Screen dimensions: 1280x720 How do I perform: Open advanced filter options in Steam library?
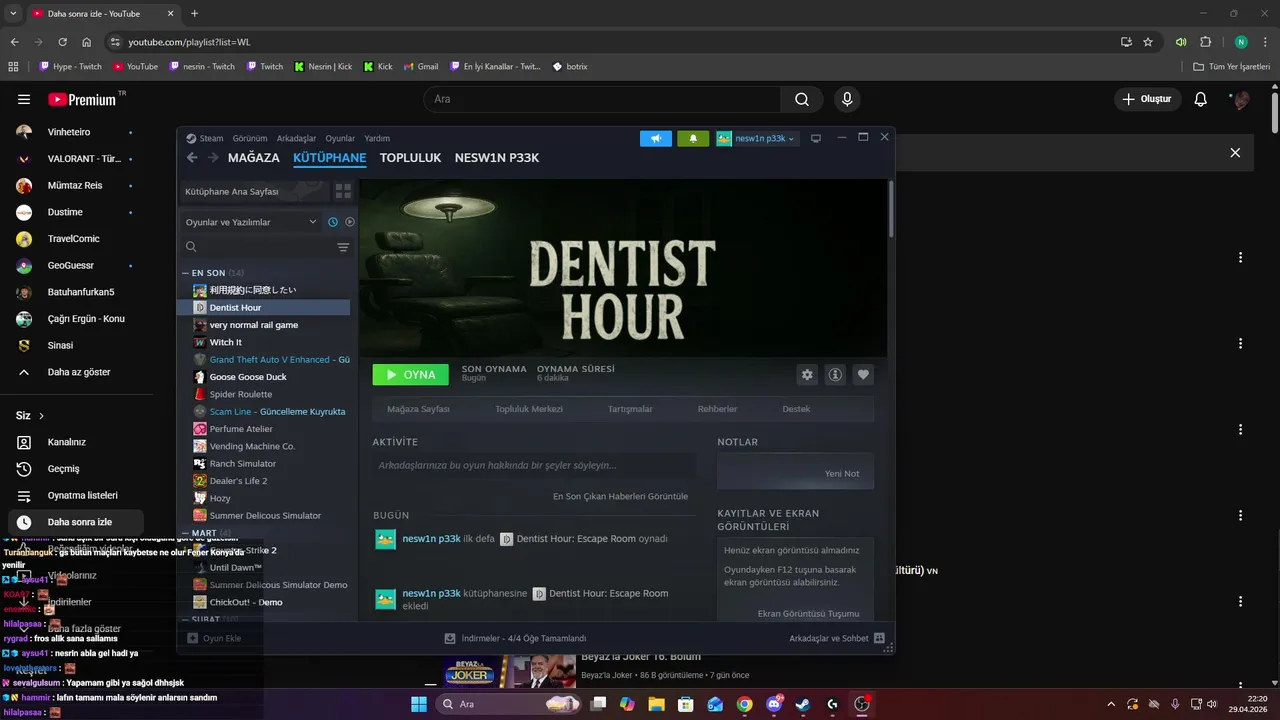coord(343,247)
